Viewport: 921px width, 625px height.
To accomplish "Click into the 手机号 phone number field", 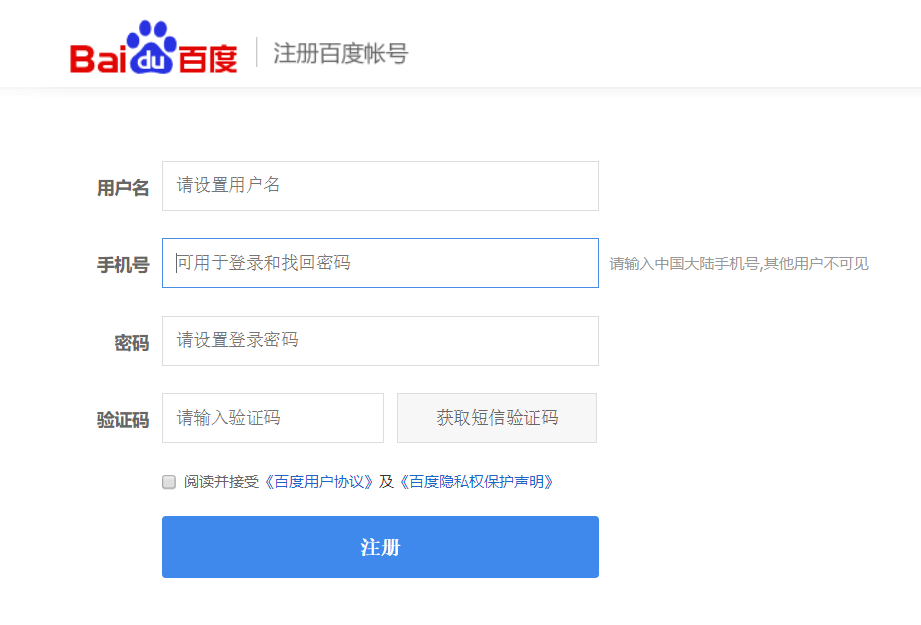I will pos(380,263).
